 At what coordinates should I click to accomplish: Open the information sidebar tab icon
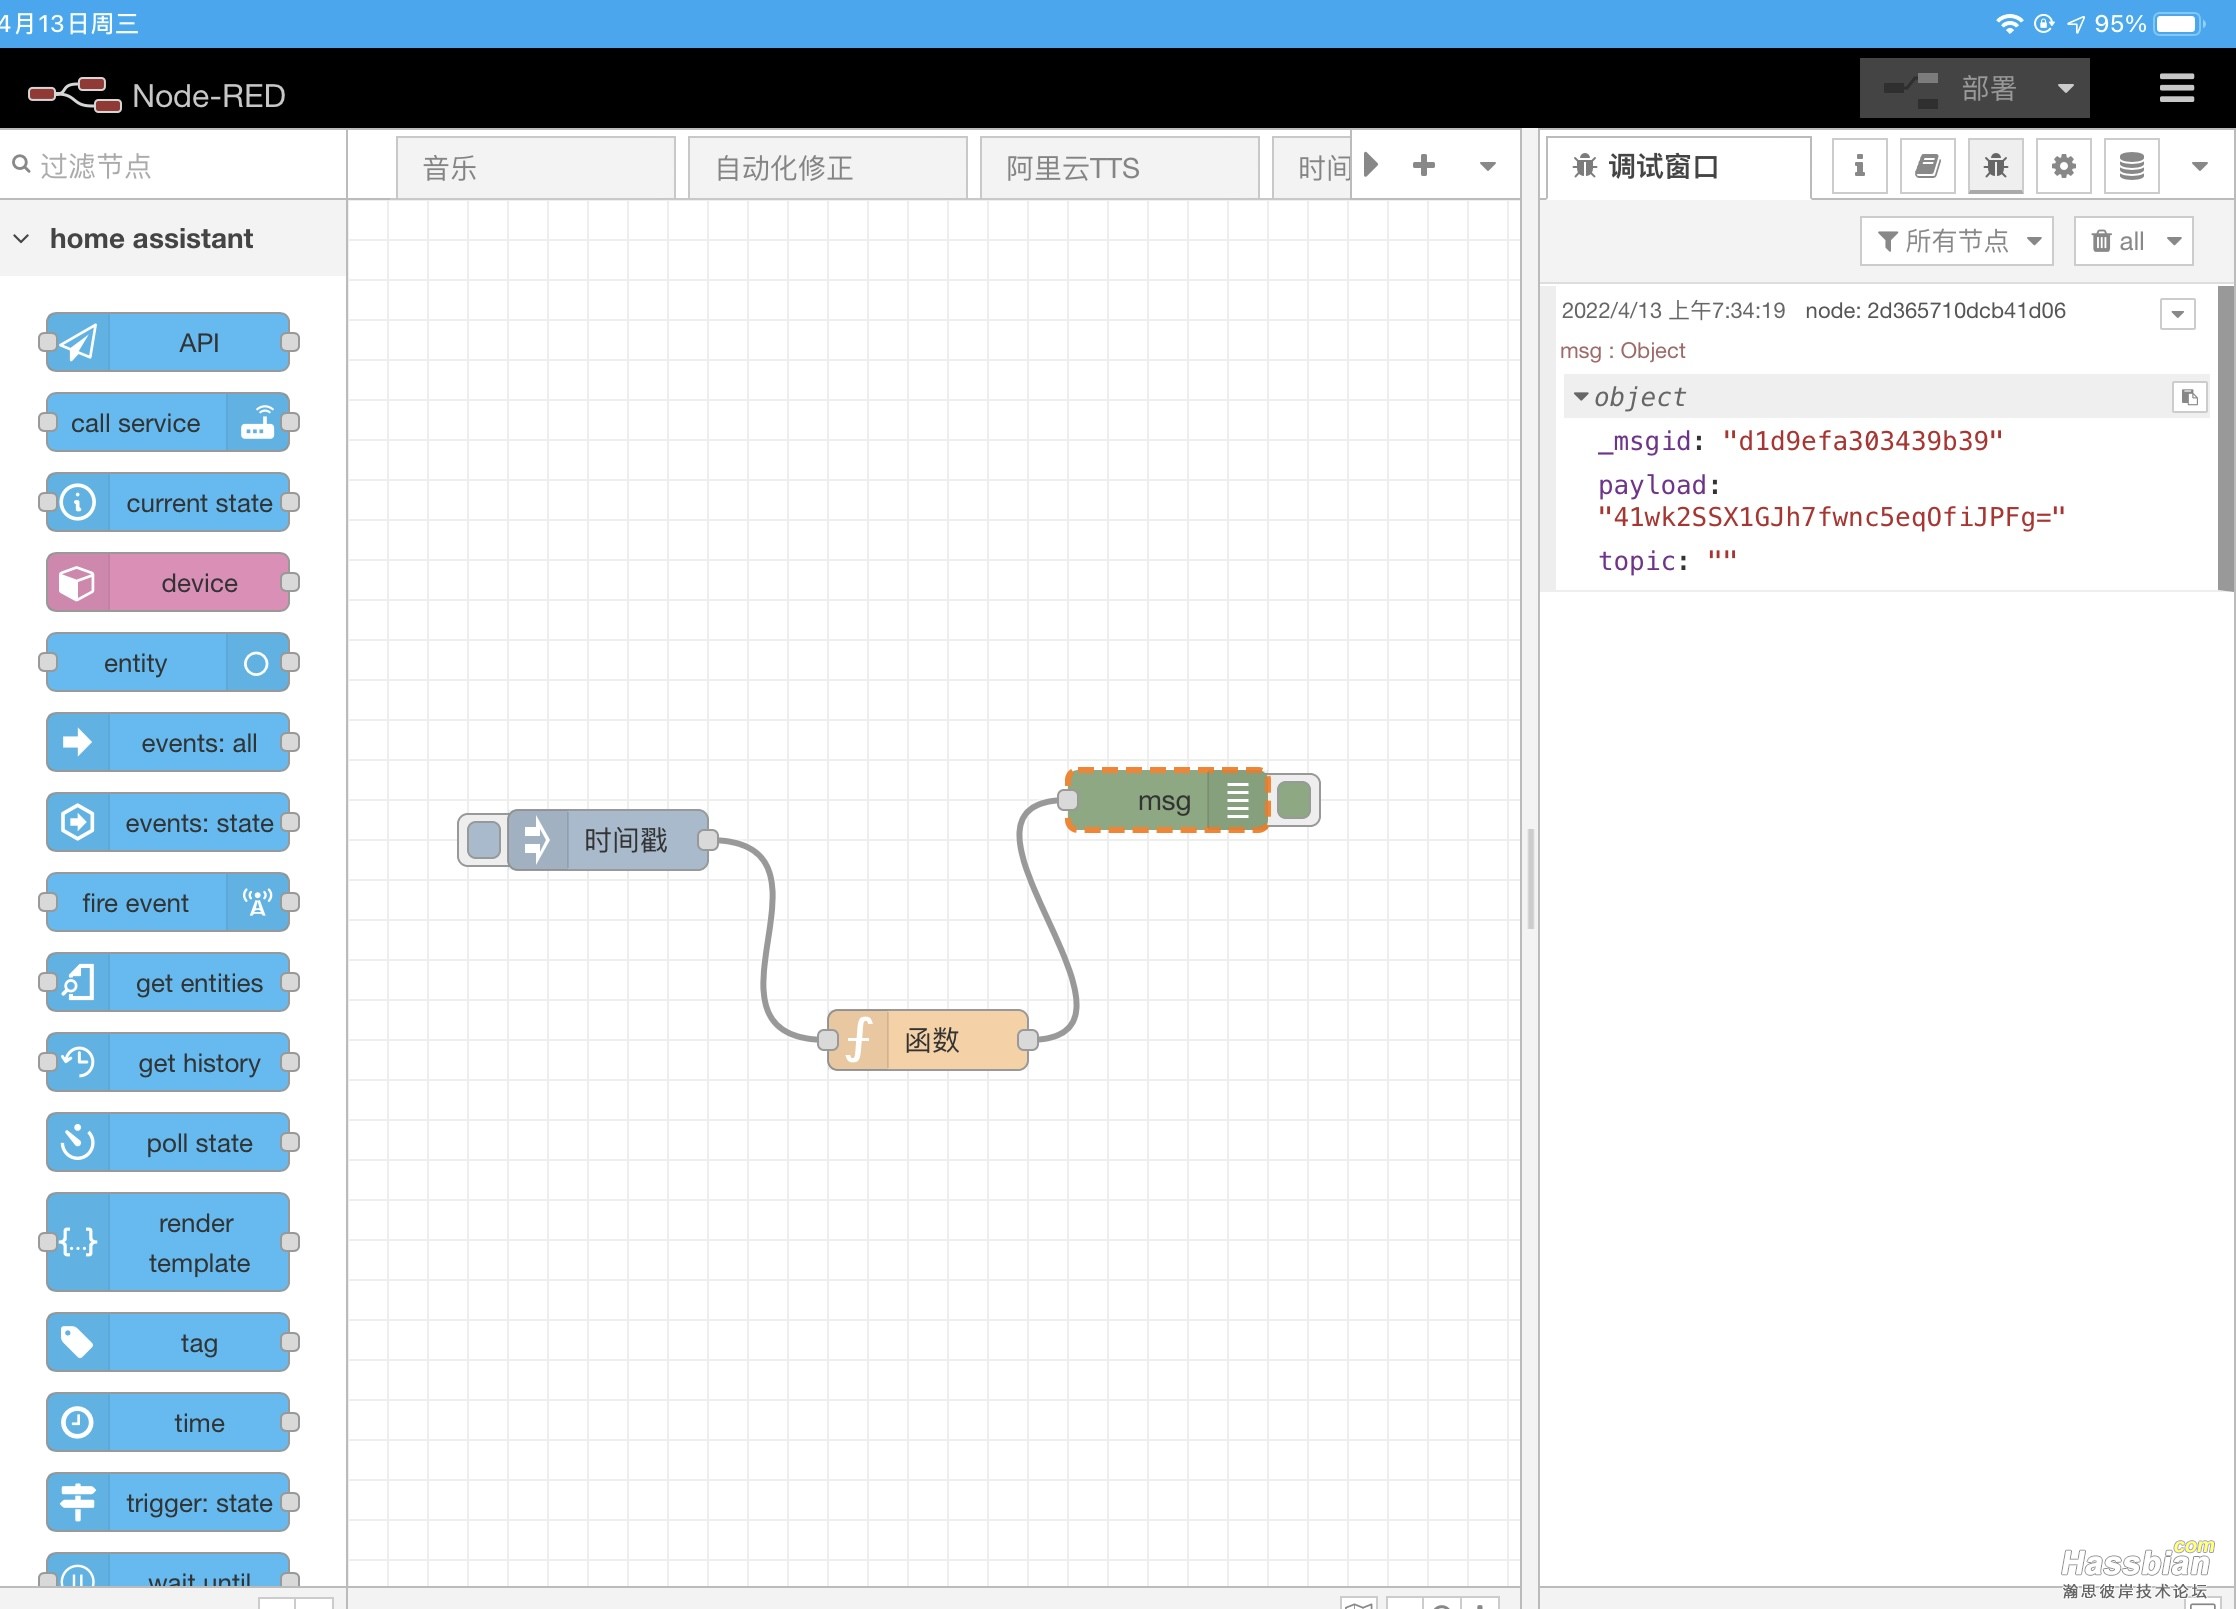coord(1859,166)
